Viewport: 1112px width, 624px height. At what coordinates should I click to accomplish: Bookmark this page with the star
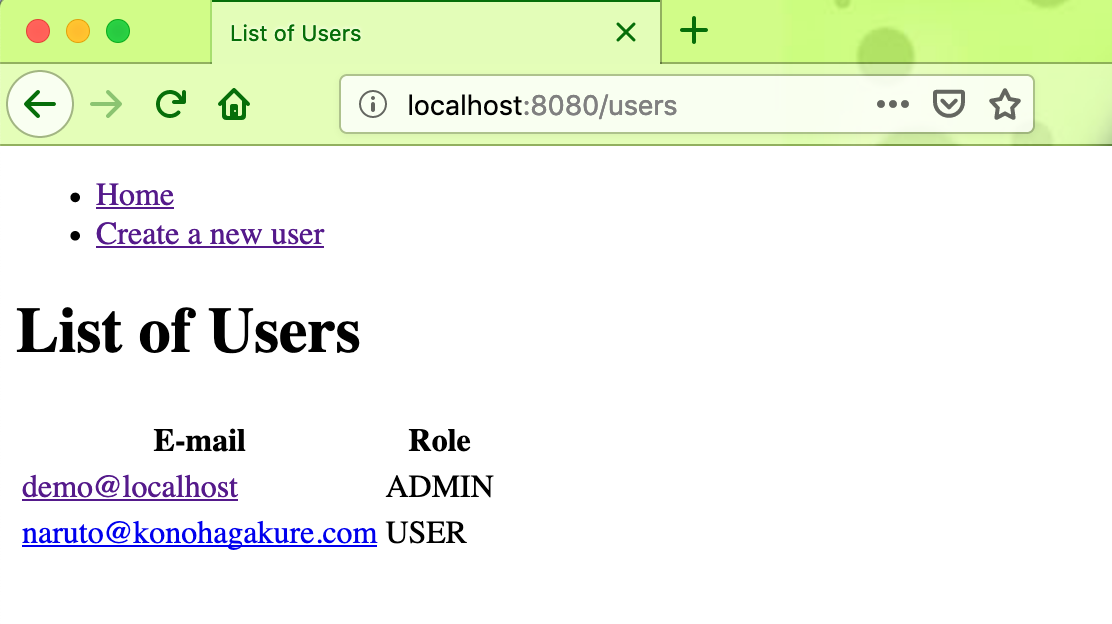pos(1004,104)
